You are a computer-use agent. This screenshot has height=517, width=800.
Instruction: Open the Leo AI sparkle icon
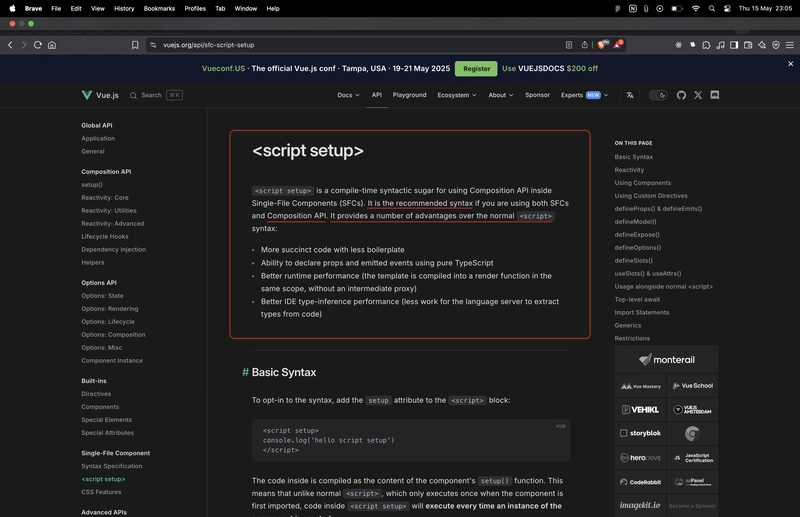762,45
